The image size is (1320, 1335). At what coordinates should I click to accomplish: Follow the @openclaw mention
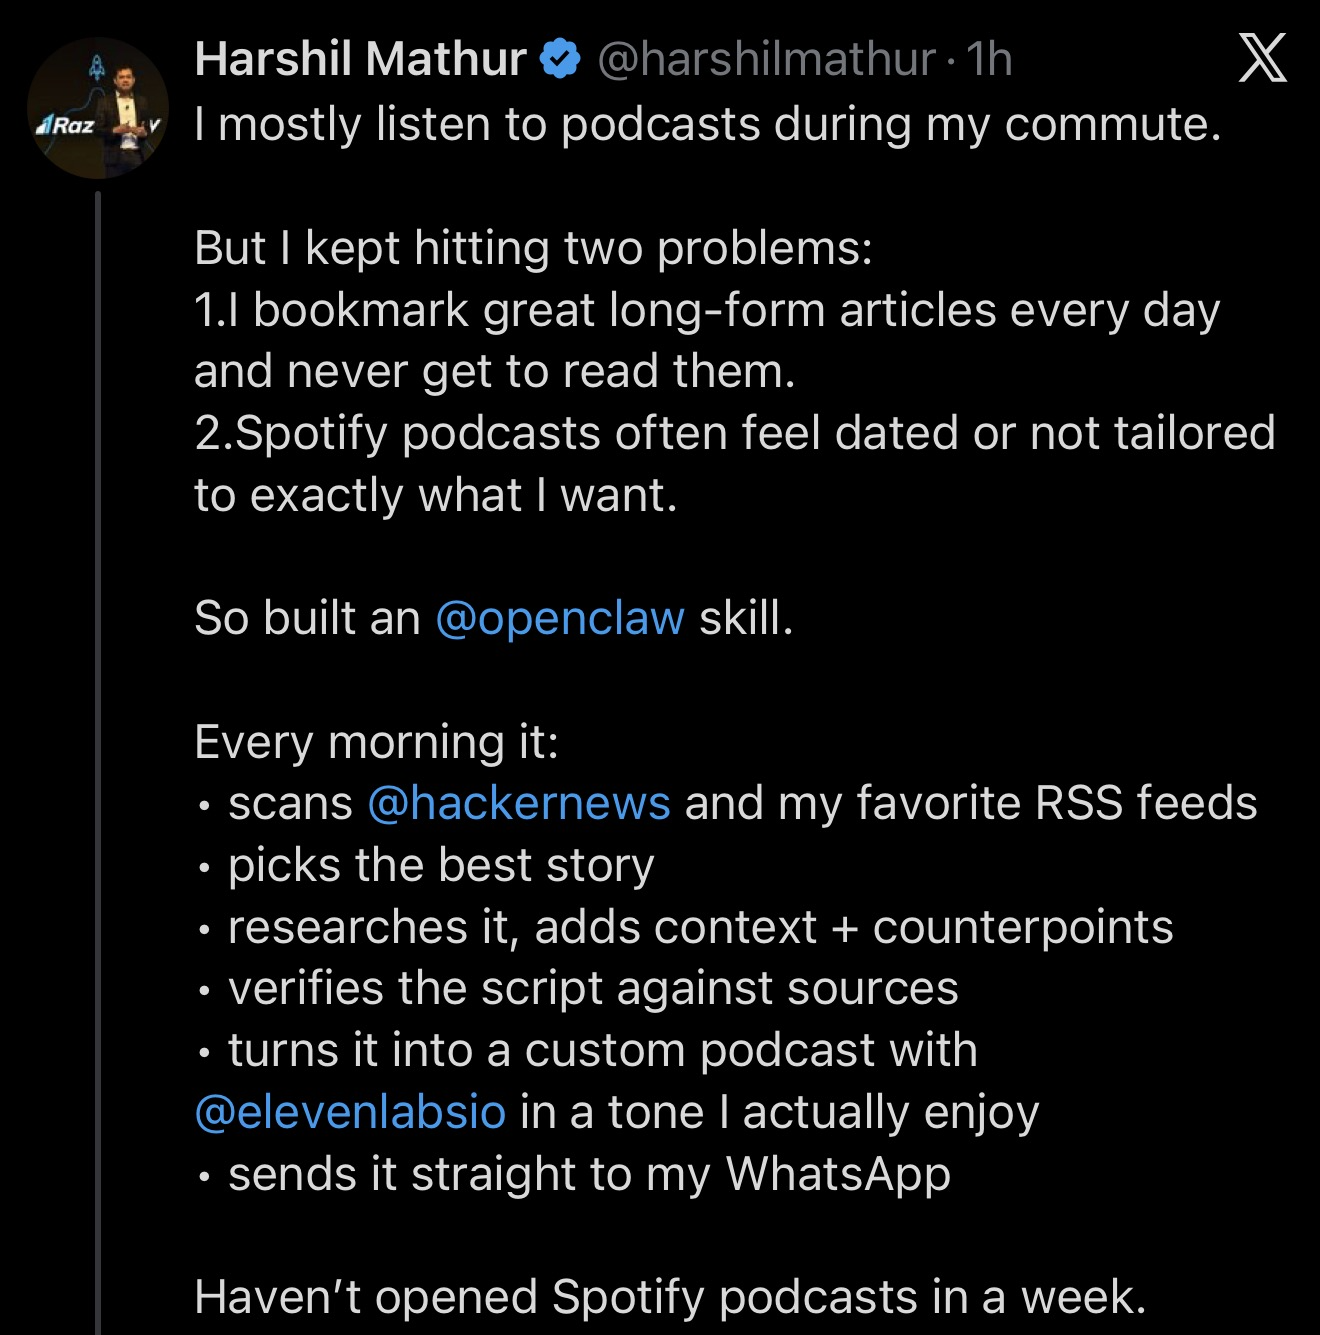pyautogui.click(x=560, y=618)
